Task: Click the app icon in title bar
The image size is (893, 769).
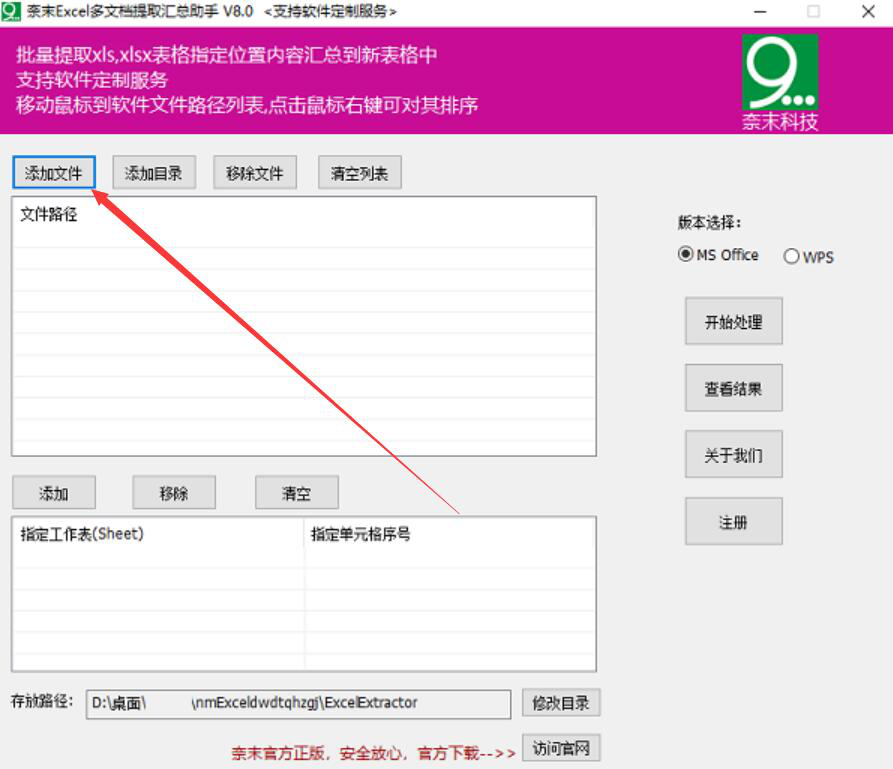Action: (x=11, y=11)
